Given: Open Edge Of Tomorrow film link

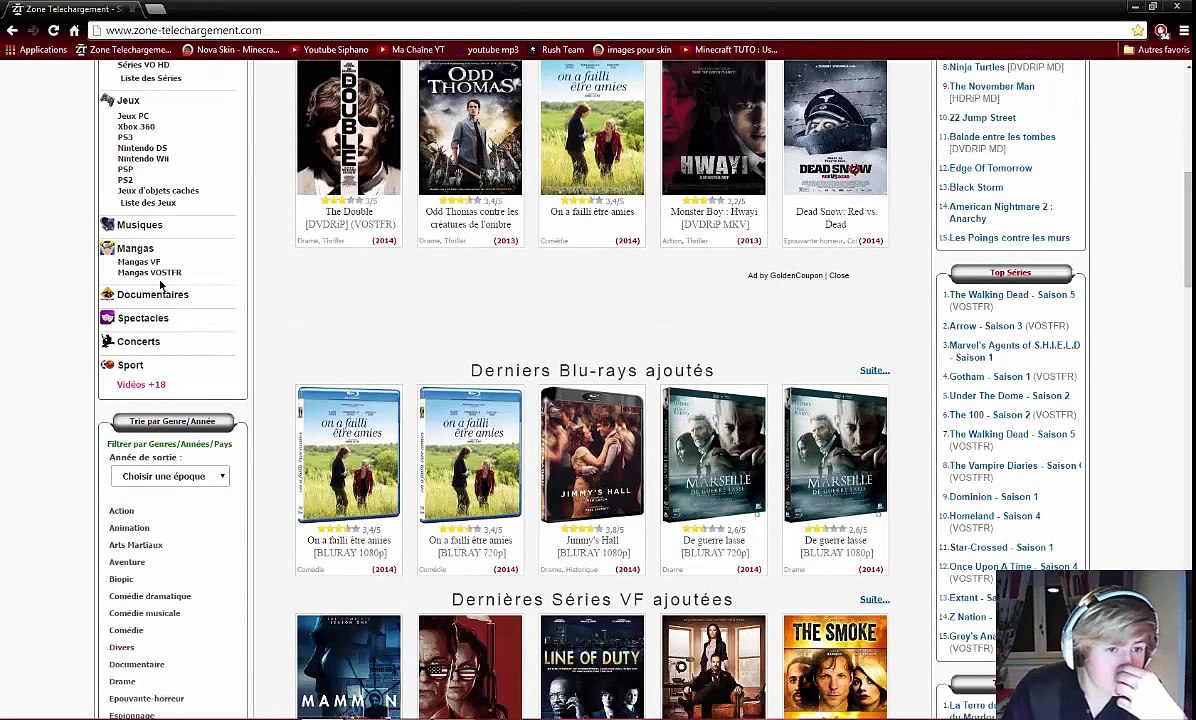Looking at the screenshot, I should (990, 168).
